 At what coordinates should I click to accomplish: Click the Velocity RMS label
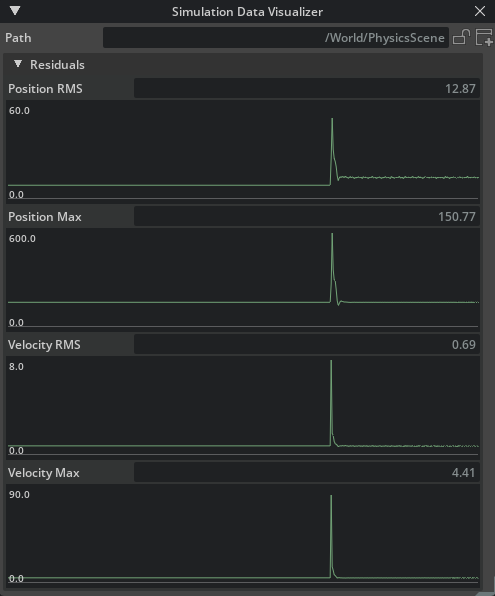[44, 344]
